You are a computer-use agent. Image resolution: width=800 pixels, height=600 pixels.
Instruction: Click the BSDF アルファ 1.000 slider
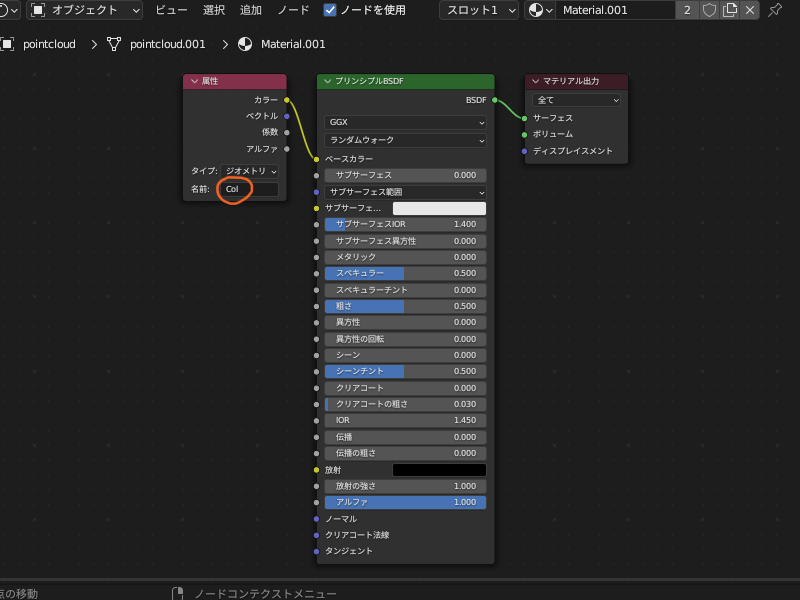(405, 503)
